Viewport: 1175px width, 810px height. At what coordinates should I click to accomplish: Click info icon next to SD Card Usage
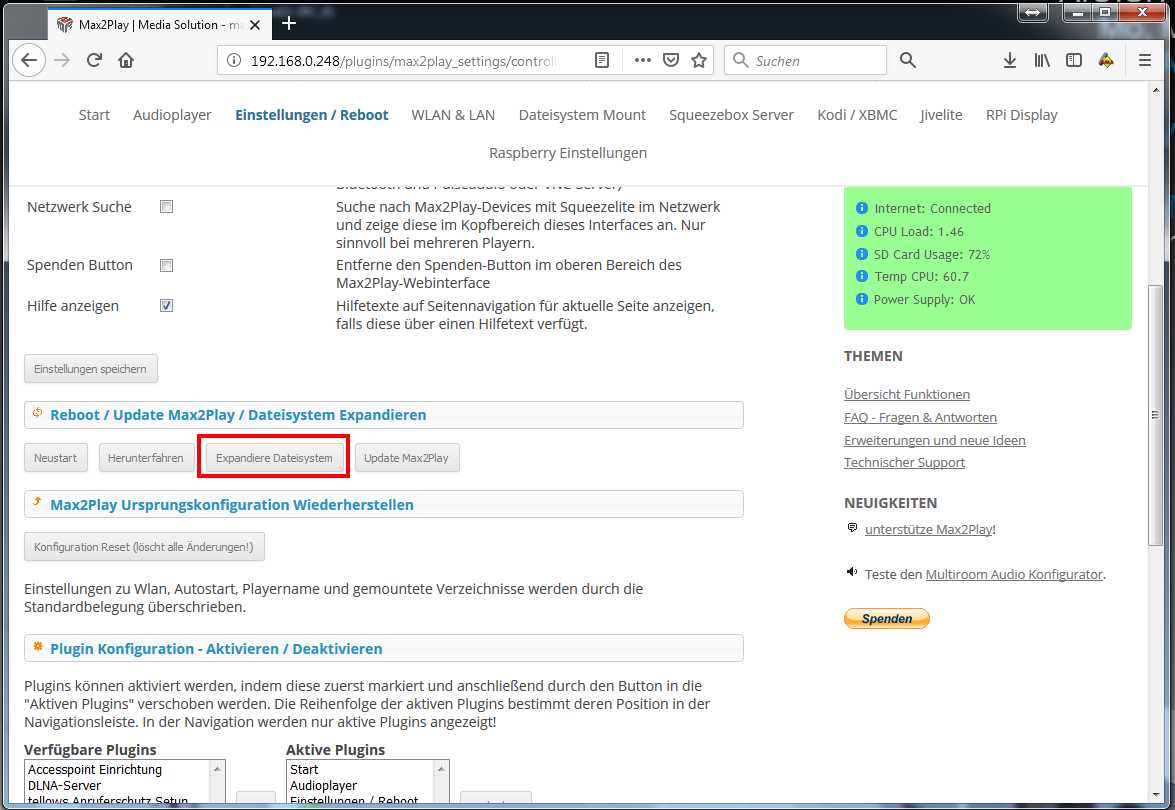tap(862, 254)
